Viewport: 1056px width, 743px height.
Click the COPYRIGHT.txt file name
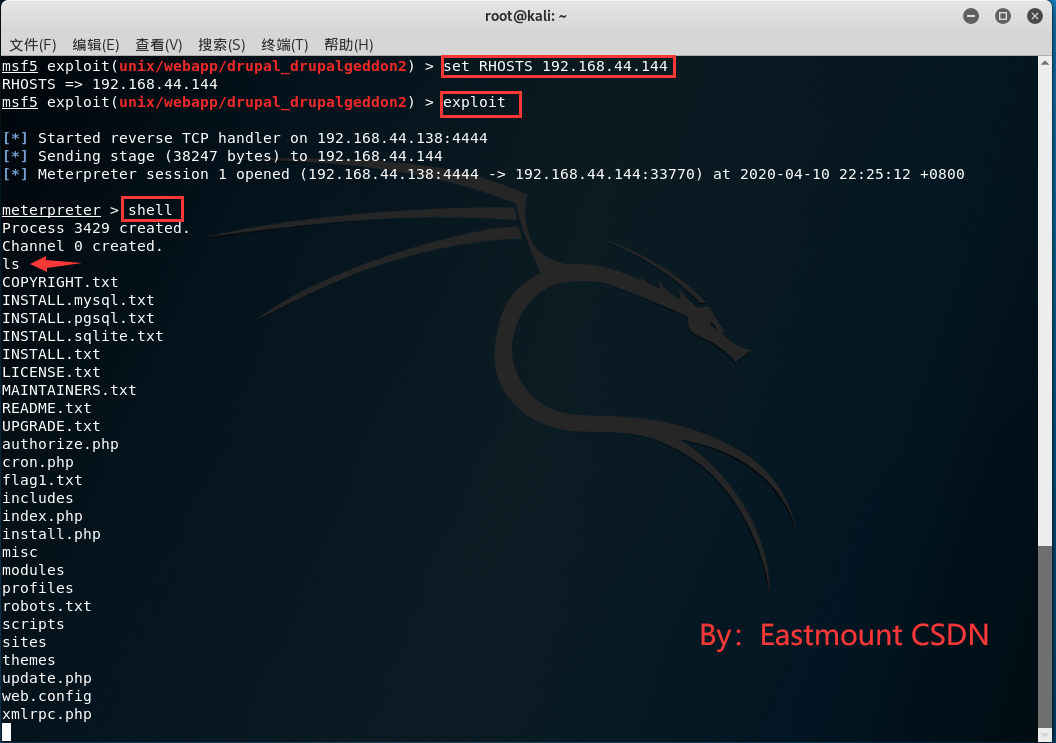click(x=60, y=282)
